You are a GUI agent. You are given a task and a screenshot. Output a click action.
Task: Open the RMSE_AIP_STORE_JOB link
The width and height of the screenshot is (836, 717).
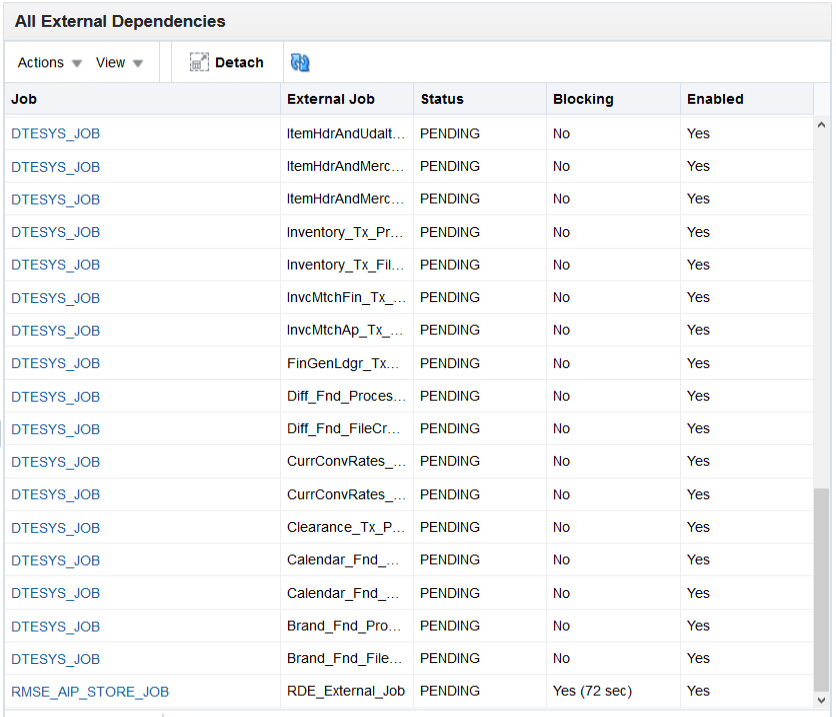[x=90, y=691]
